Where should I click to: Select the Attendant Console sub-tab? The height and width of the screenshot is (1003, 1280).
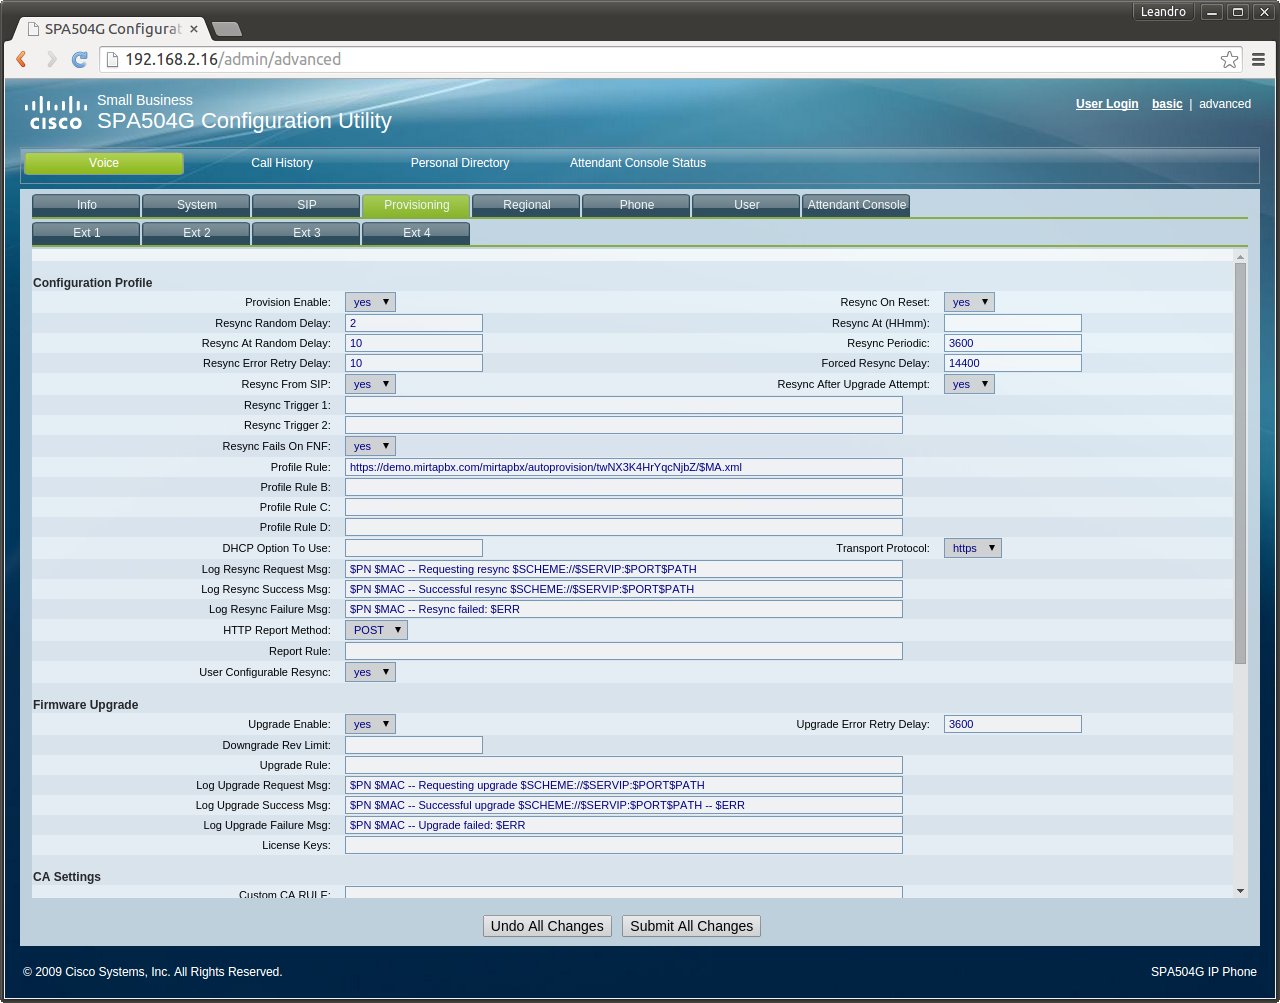pyautogui.click(x=856, y=205)
